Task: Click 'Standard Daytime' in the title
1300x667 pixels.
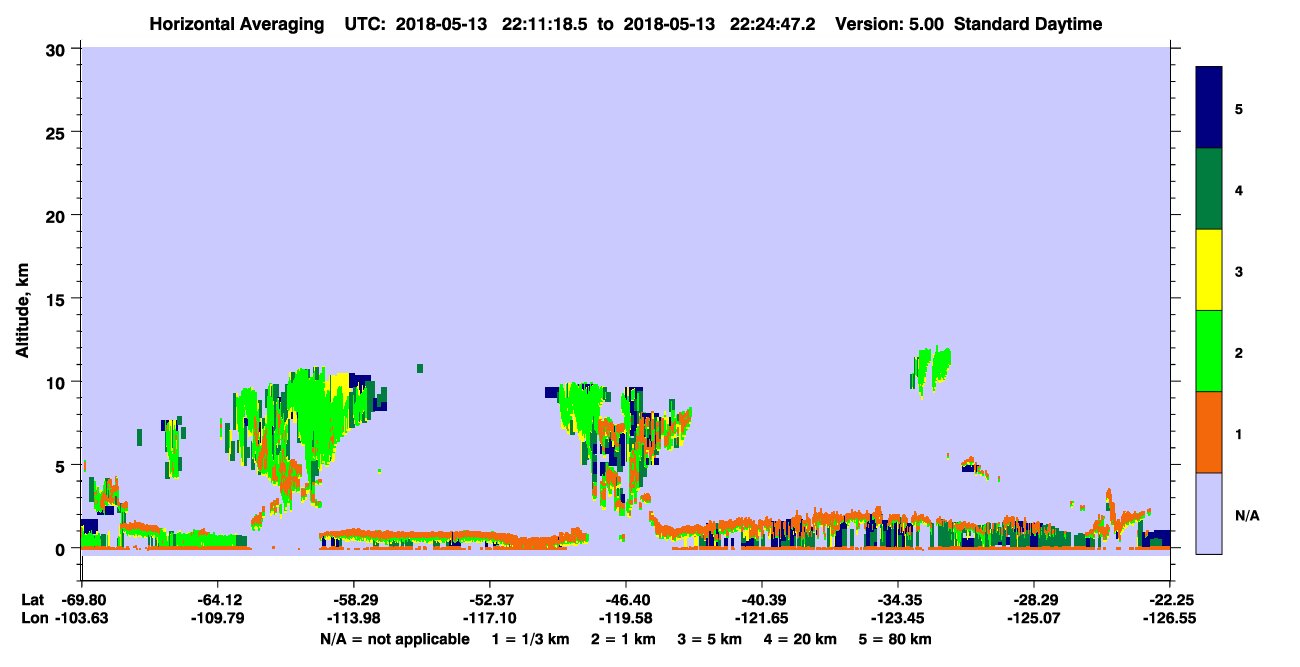Action: click(x=1028, y=24)
